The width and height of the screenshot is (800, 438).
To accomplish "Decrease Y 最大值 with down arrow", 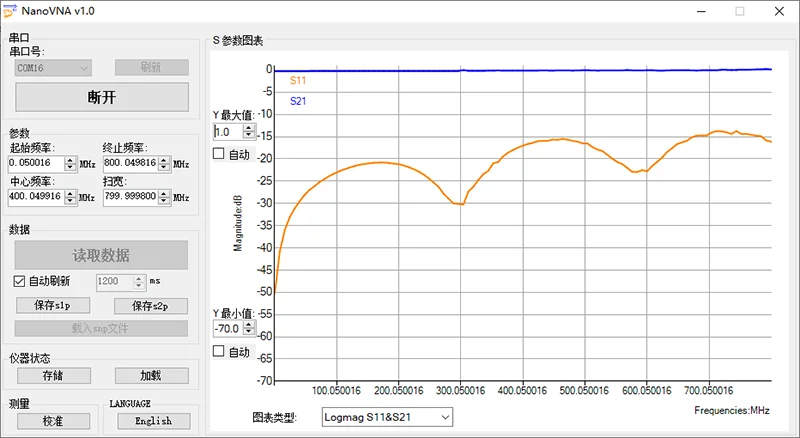I will tap(249, 135).
